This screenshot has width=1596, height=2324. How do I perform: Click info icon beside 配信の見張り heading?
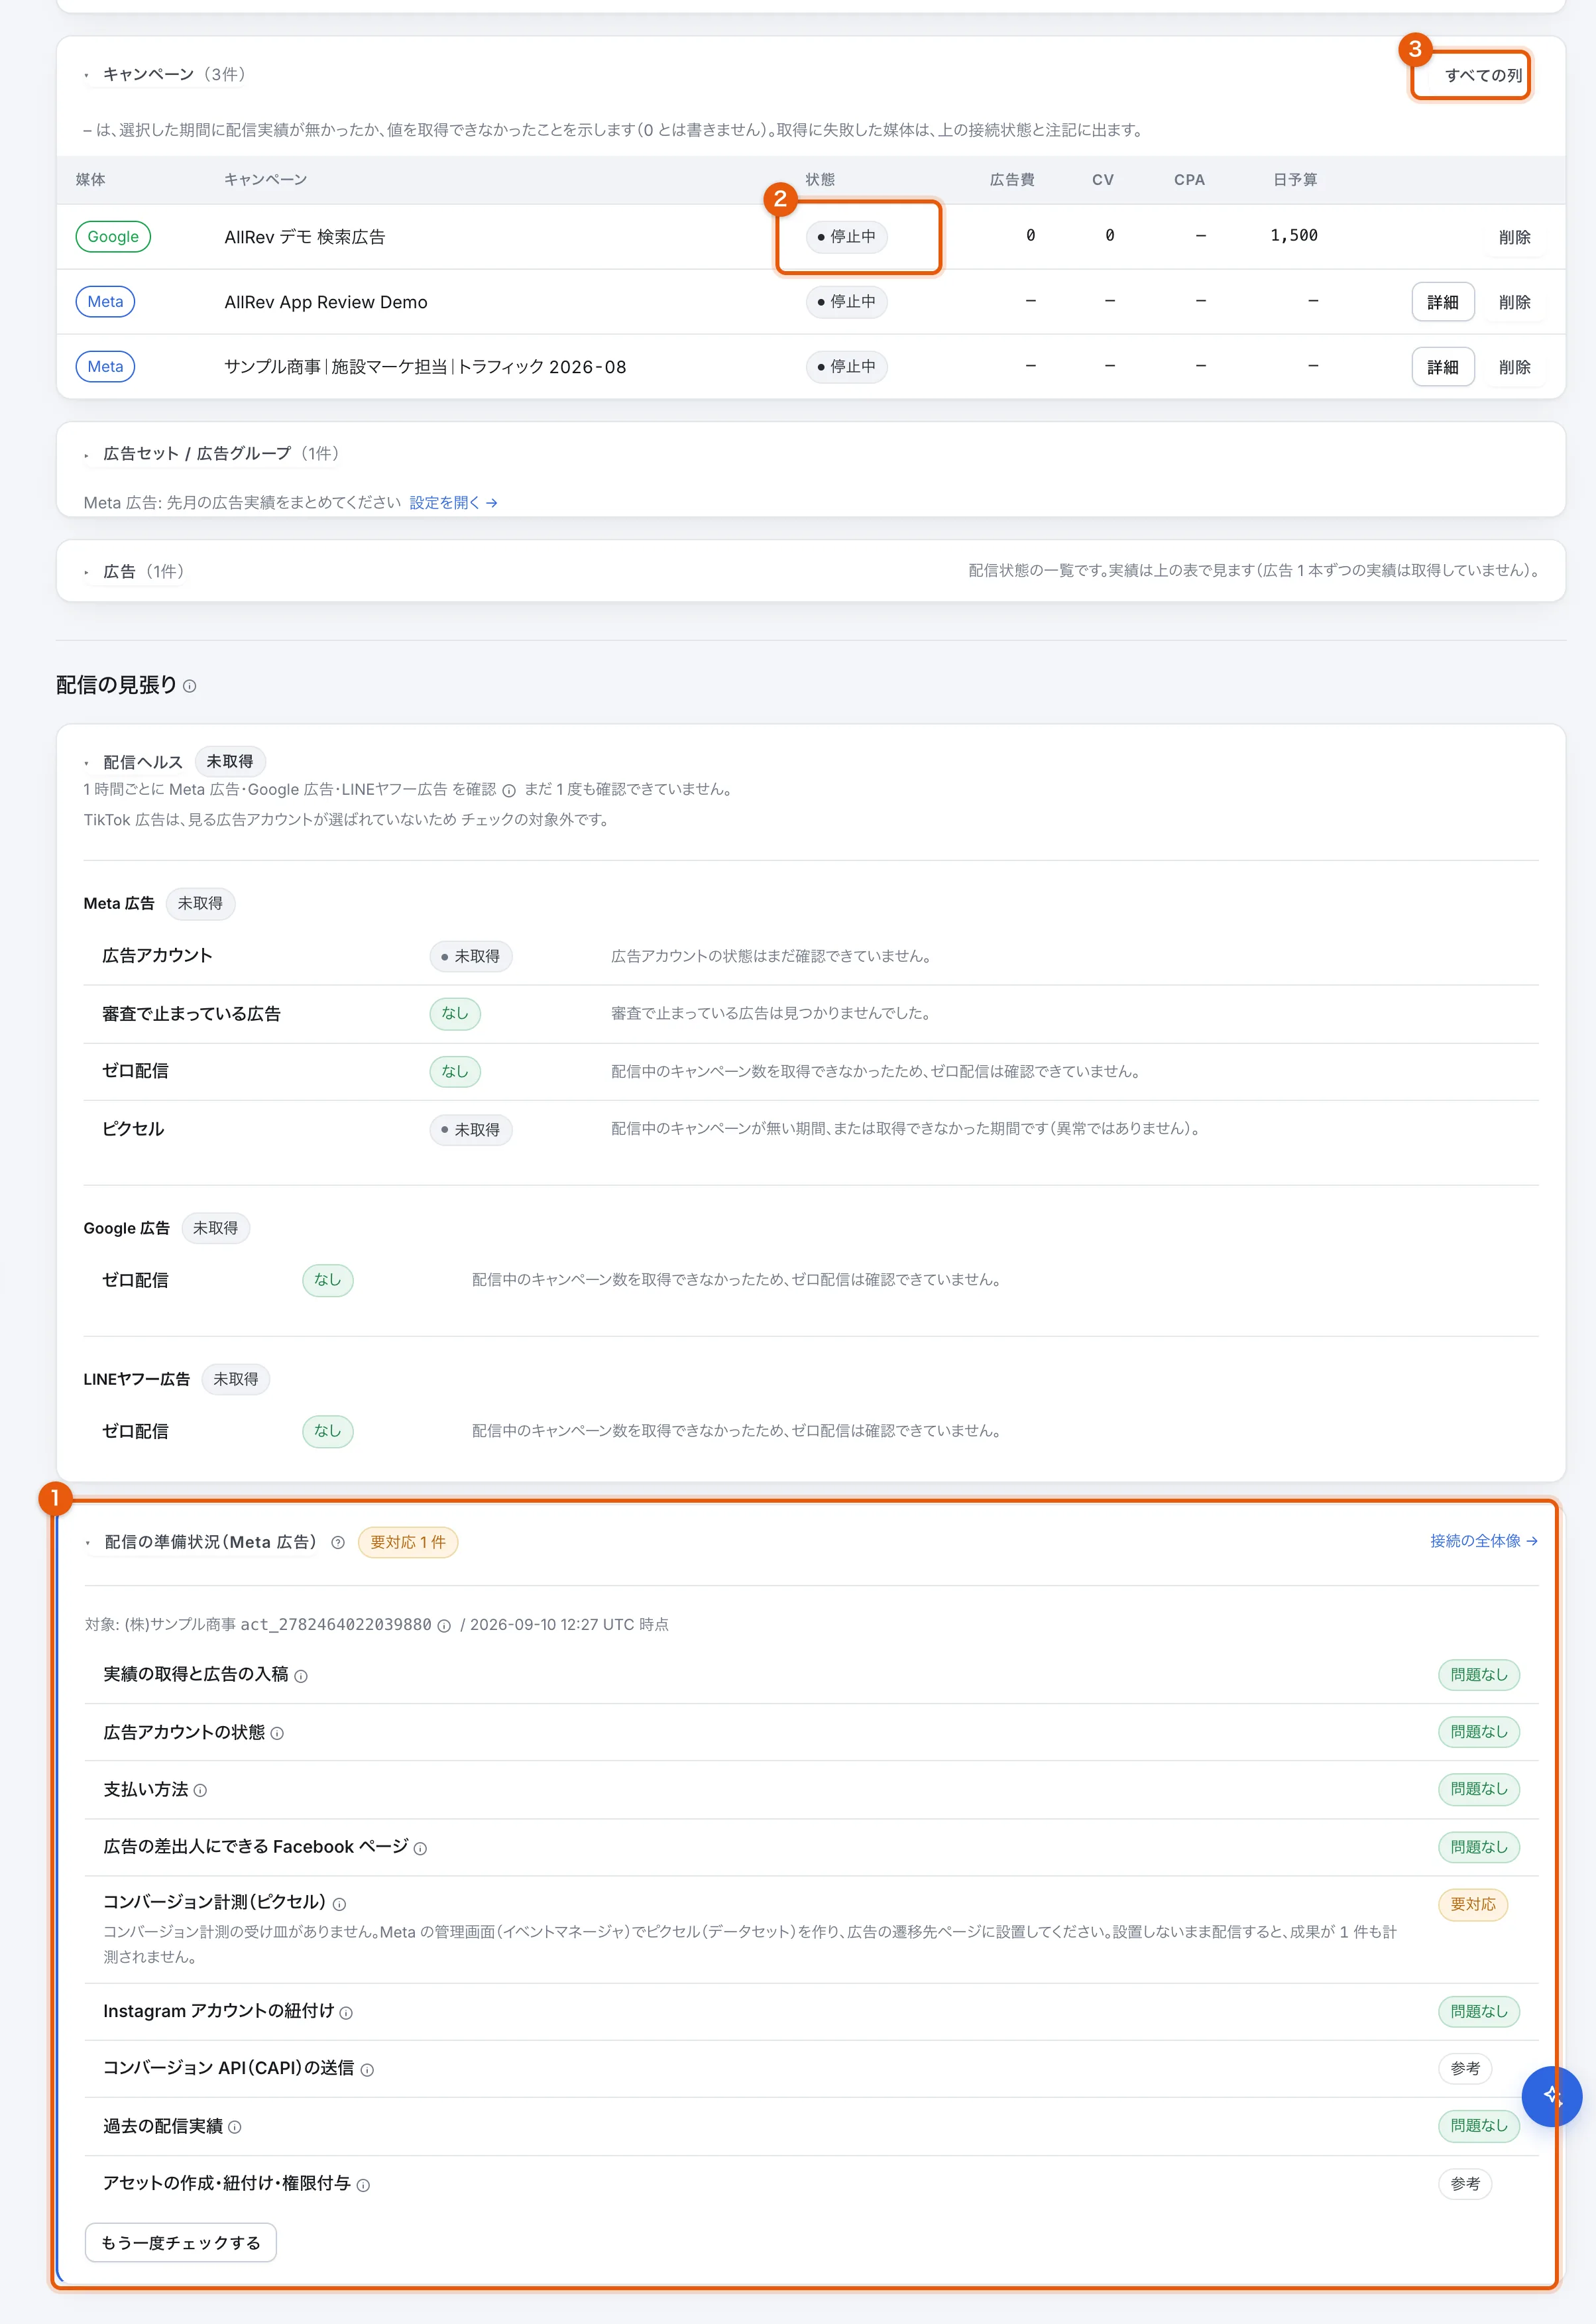pyautogui.click(x=190, y=686)
